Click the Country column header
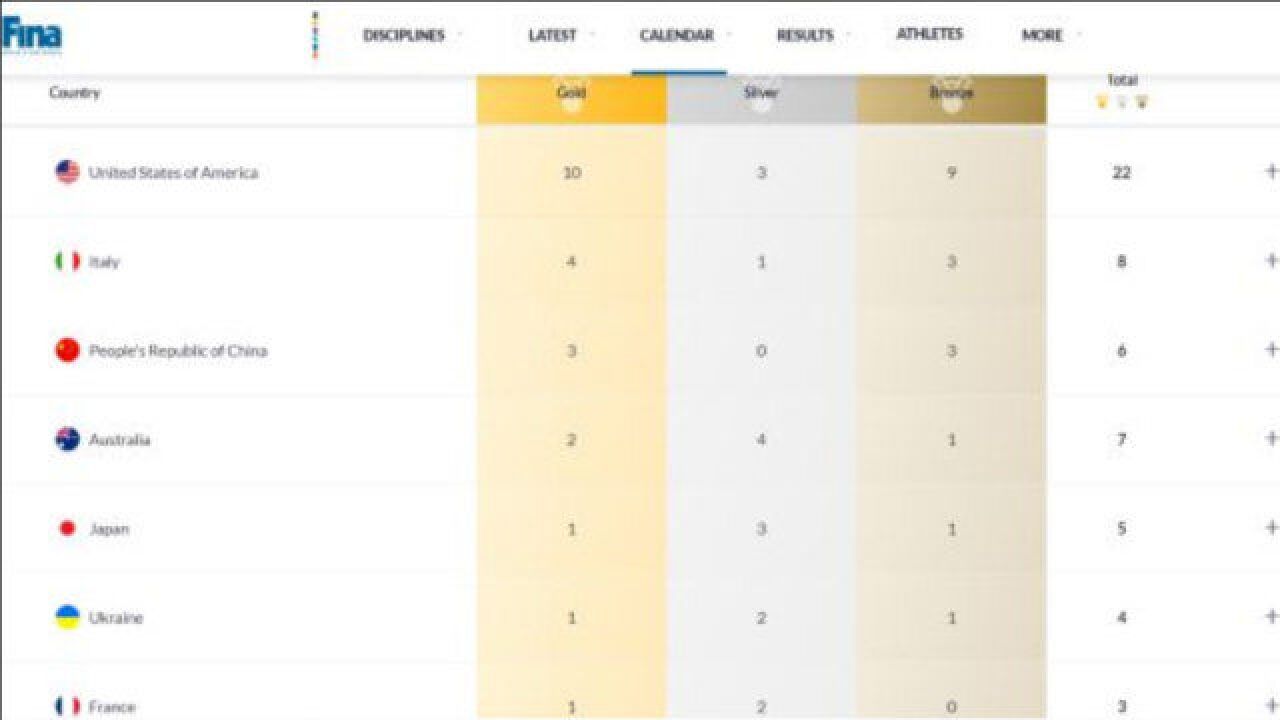The width and height of the screenshot is (1280, 720). point(75,93)
